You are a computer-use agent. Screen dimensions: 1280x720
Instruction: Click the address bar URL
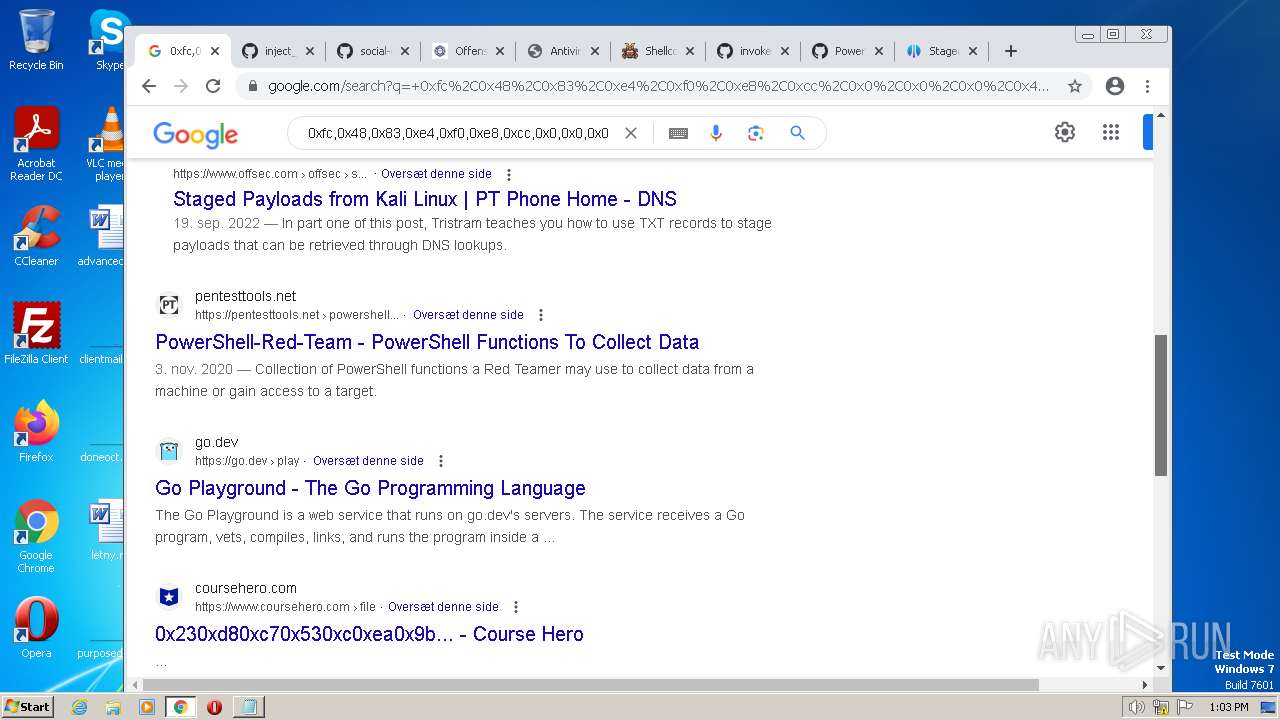(658, 86)
